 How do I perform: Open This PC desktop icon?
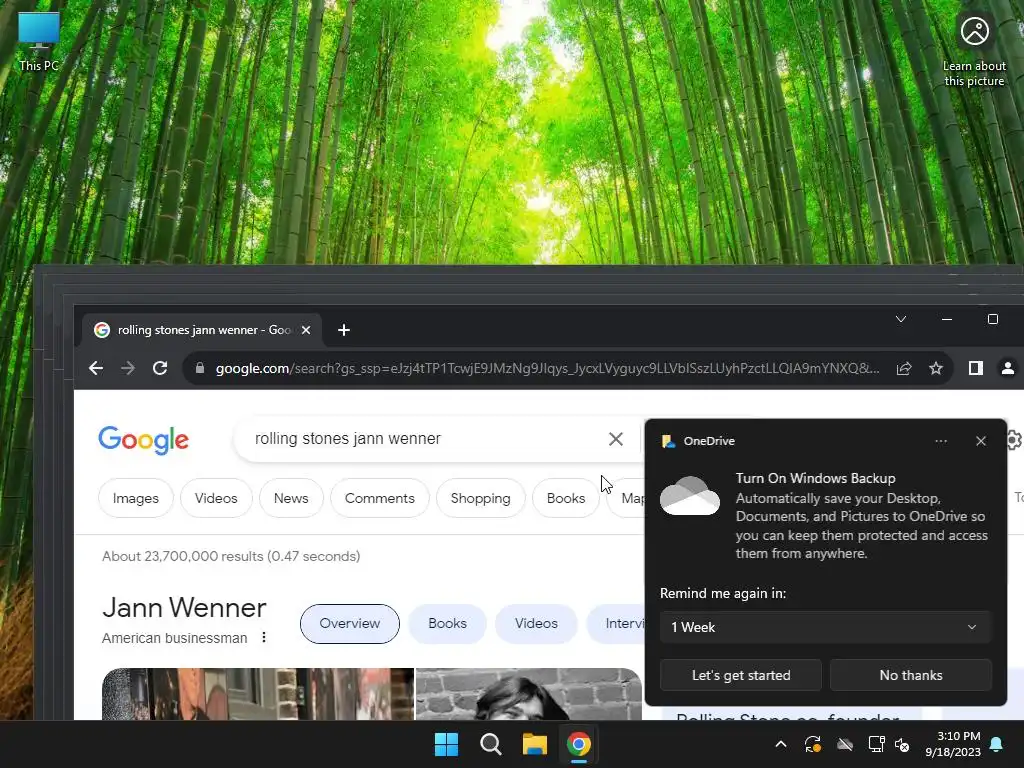(x=39, y=41)
